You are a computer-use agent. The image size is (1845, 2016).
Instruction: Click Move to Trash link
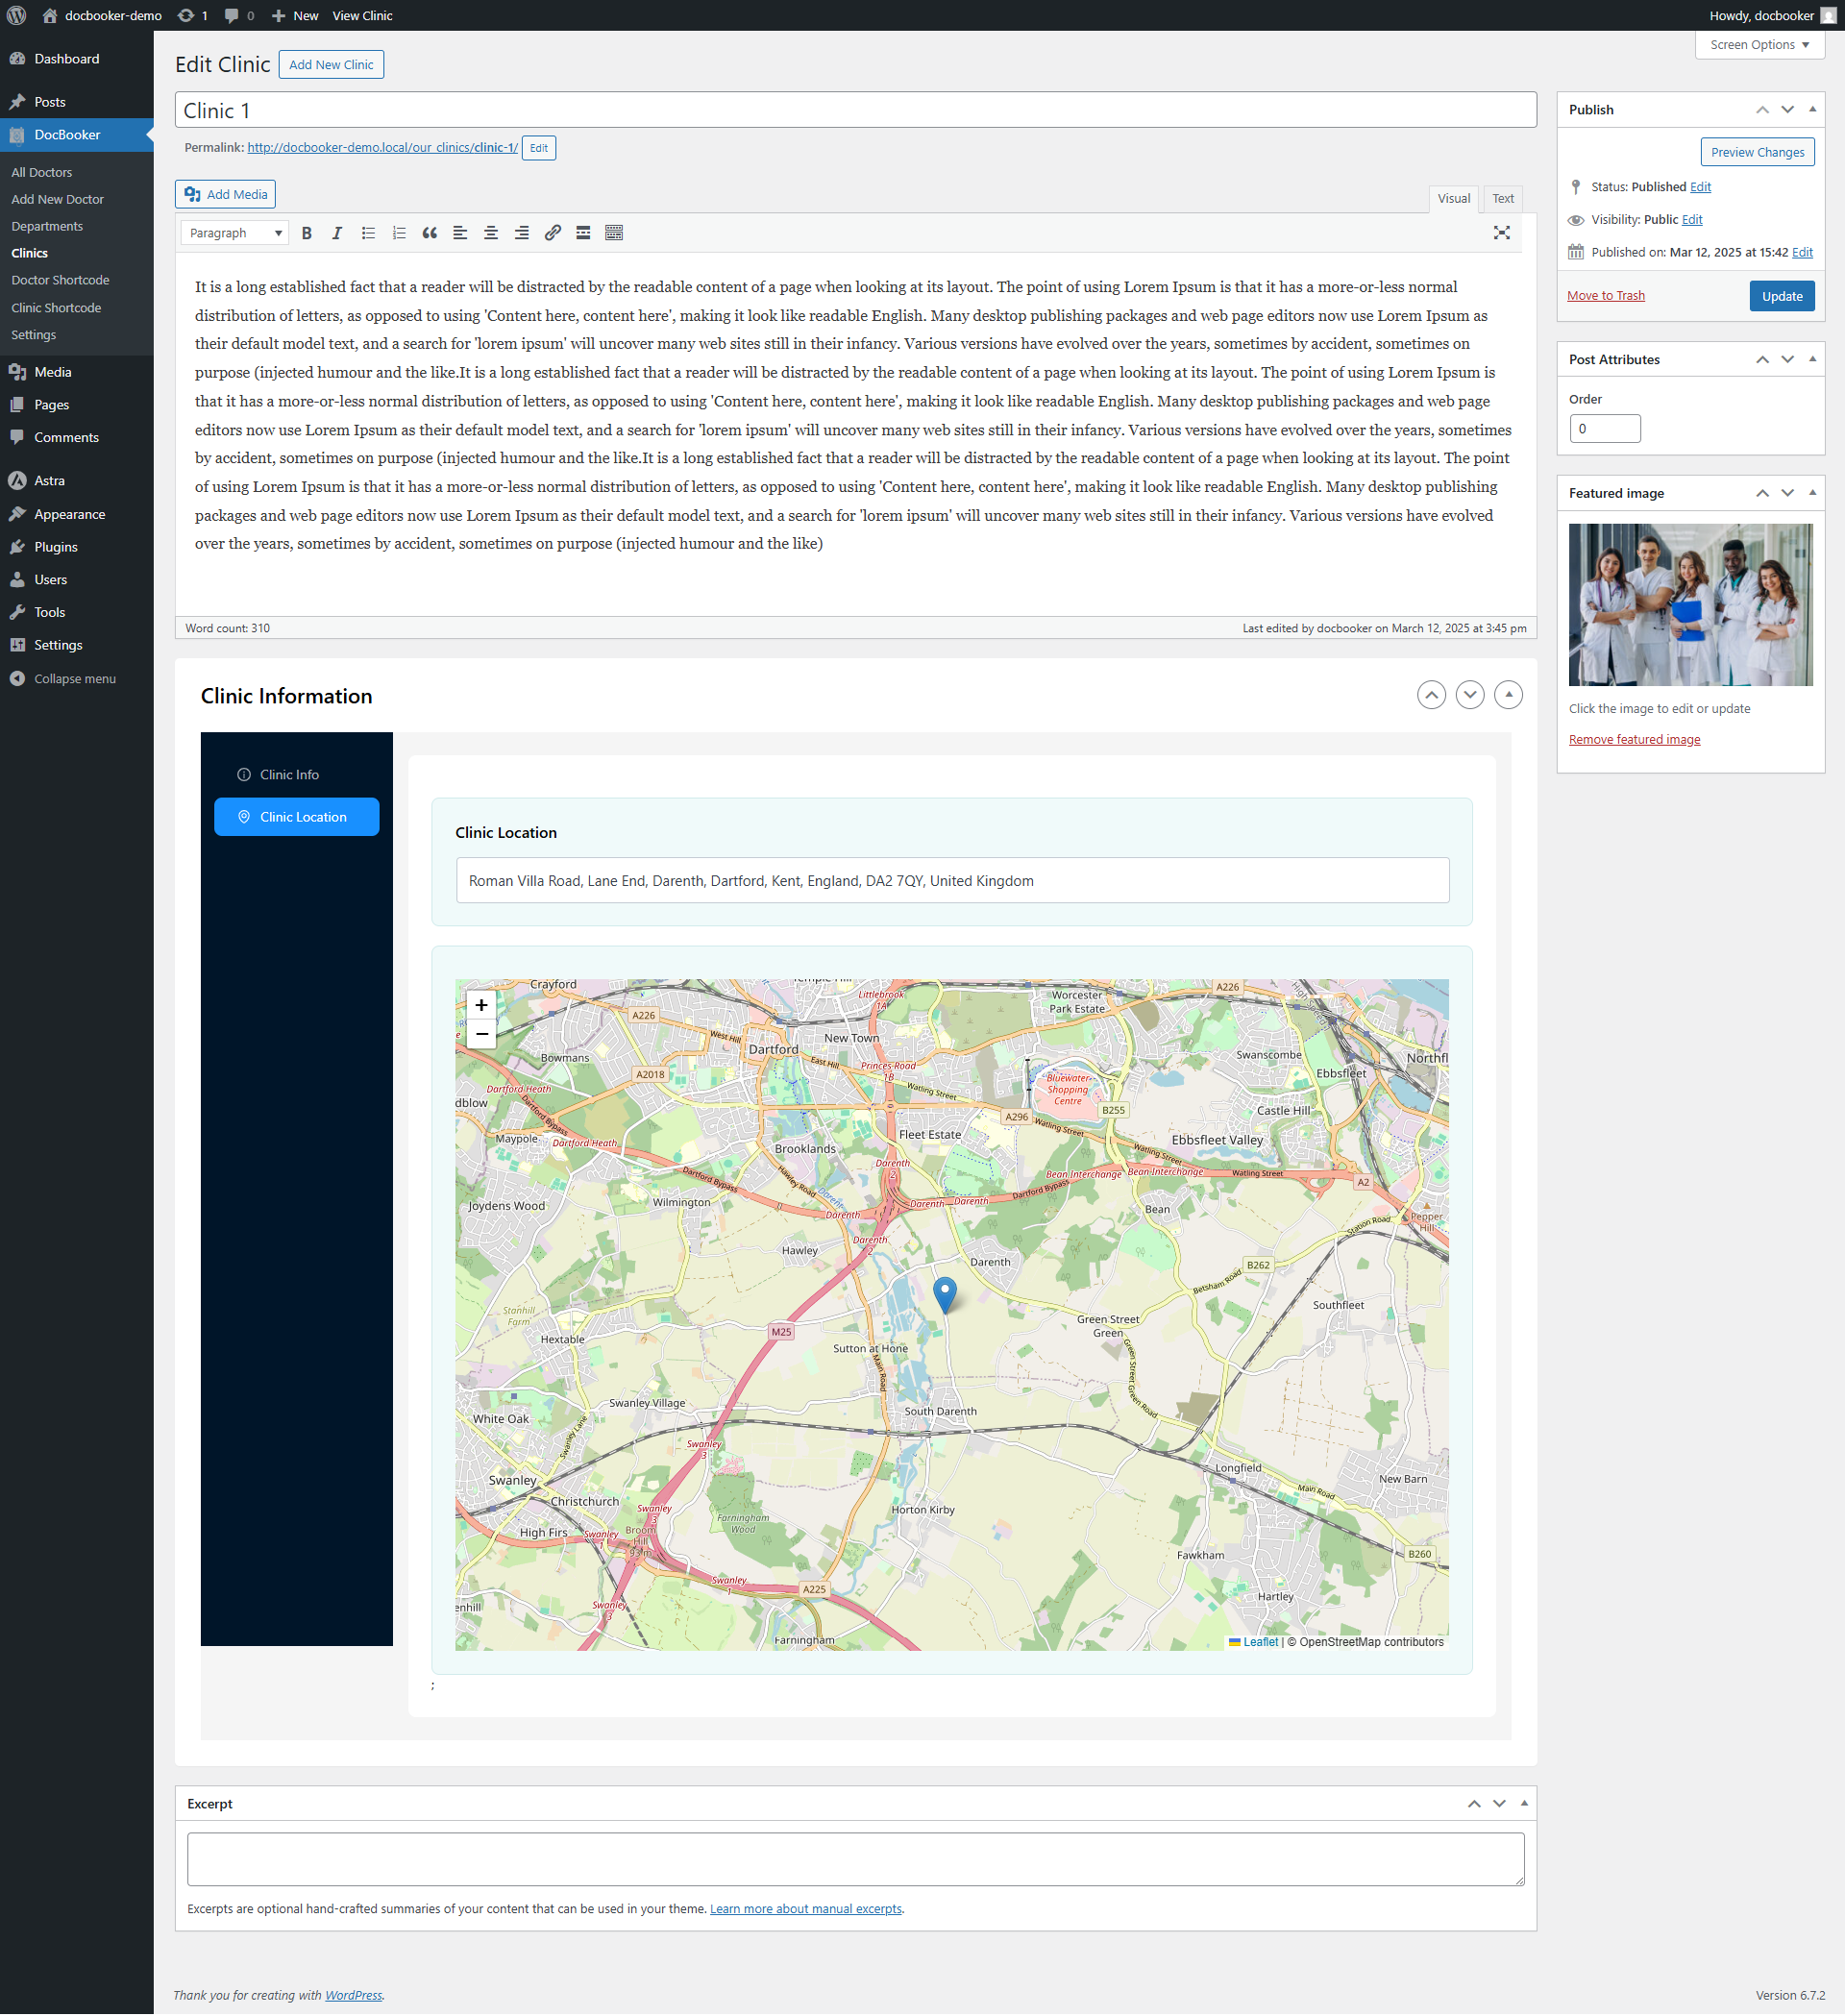tap(1605, 296)
